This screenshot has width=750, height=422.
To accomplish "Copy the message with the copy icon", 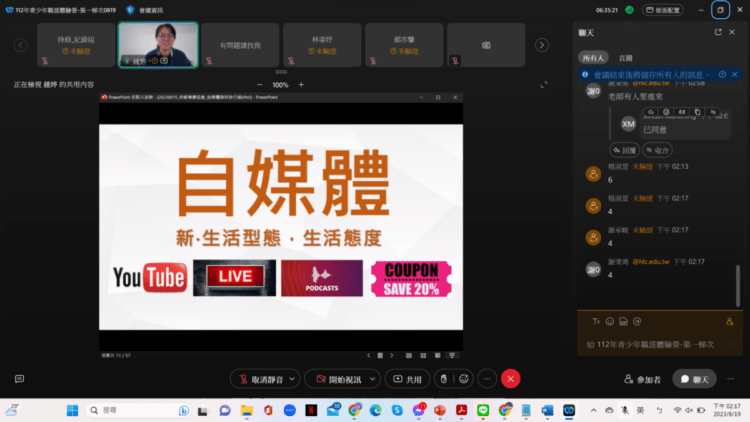I will (x=697, y=112).
